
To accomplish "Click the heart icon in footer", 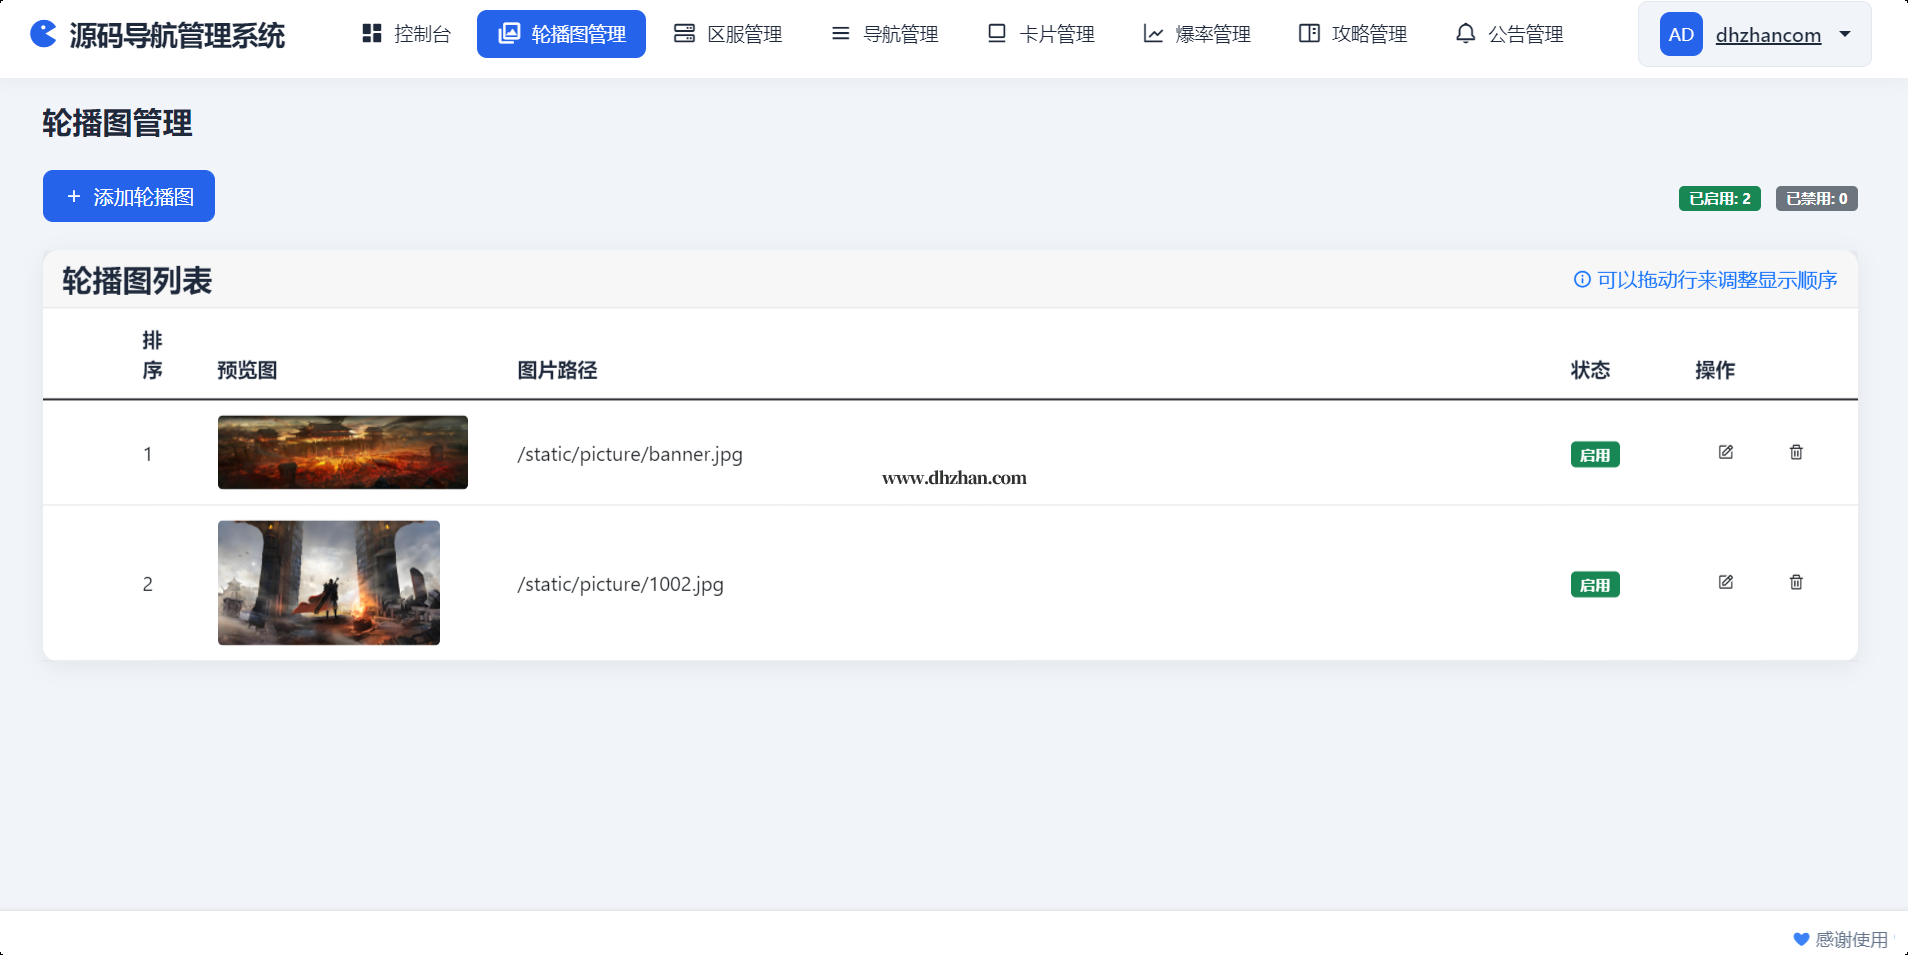I will click(x=1801, y=939).
